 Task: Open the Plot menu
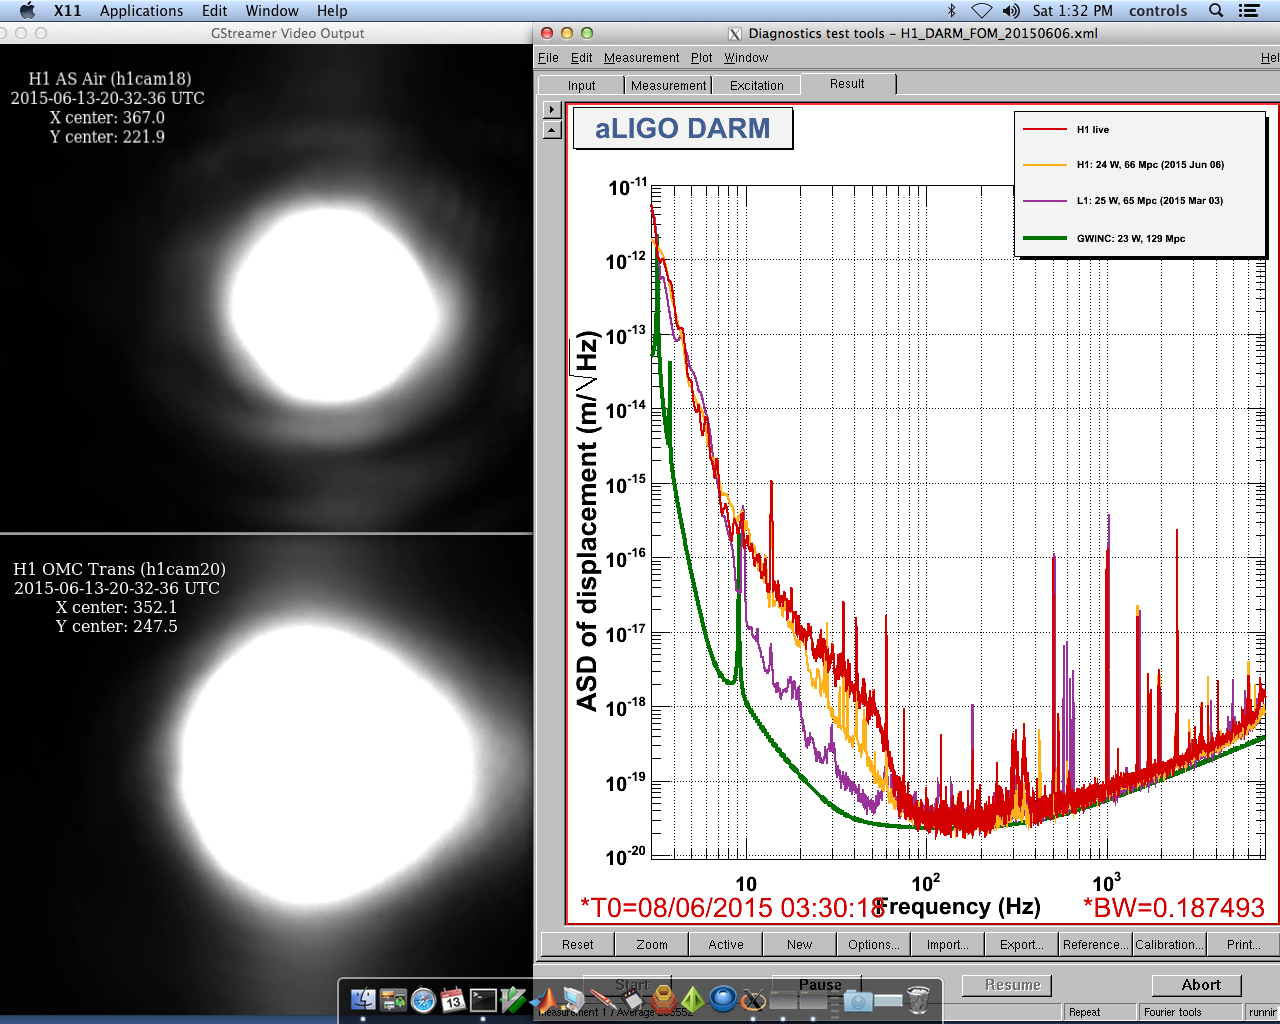click(701, 58)
